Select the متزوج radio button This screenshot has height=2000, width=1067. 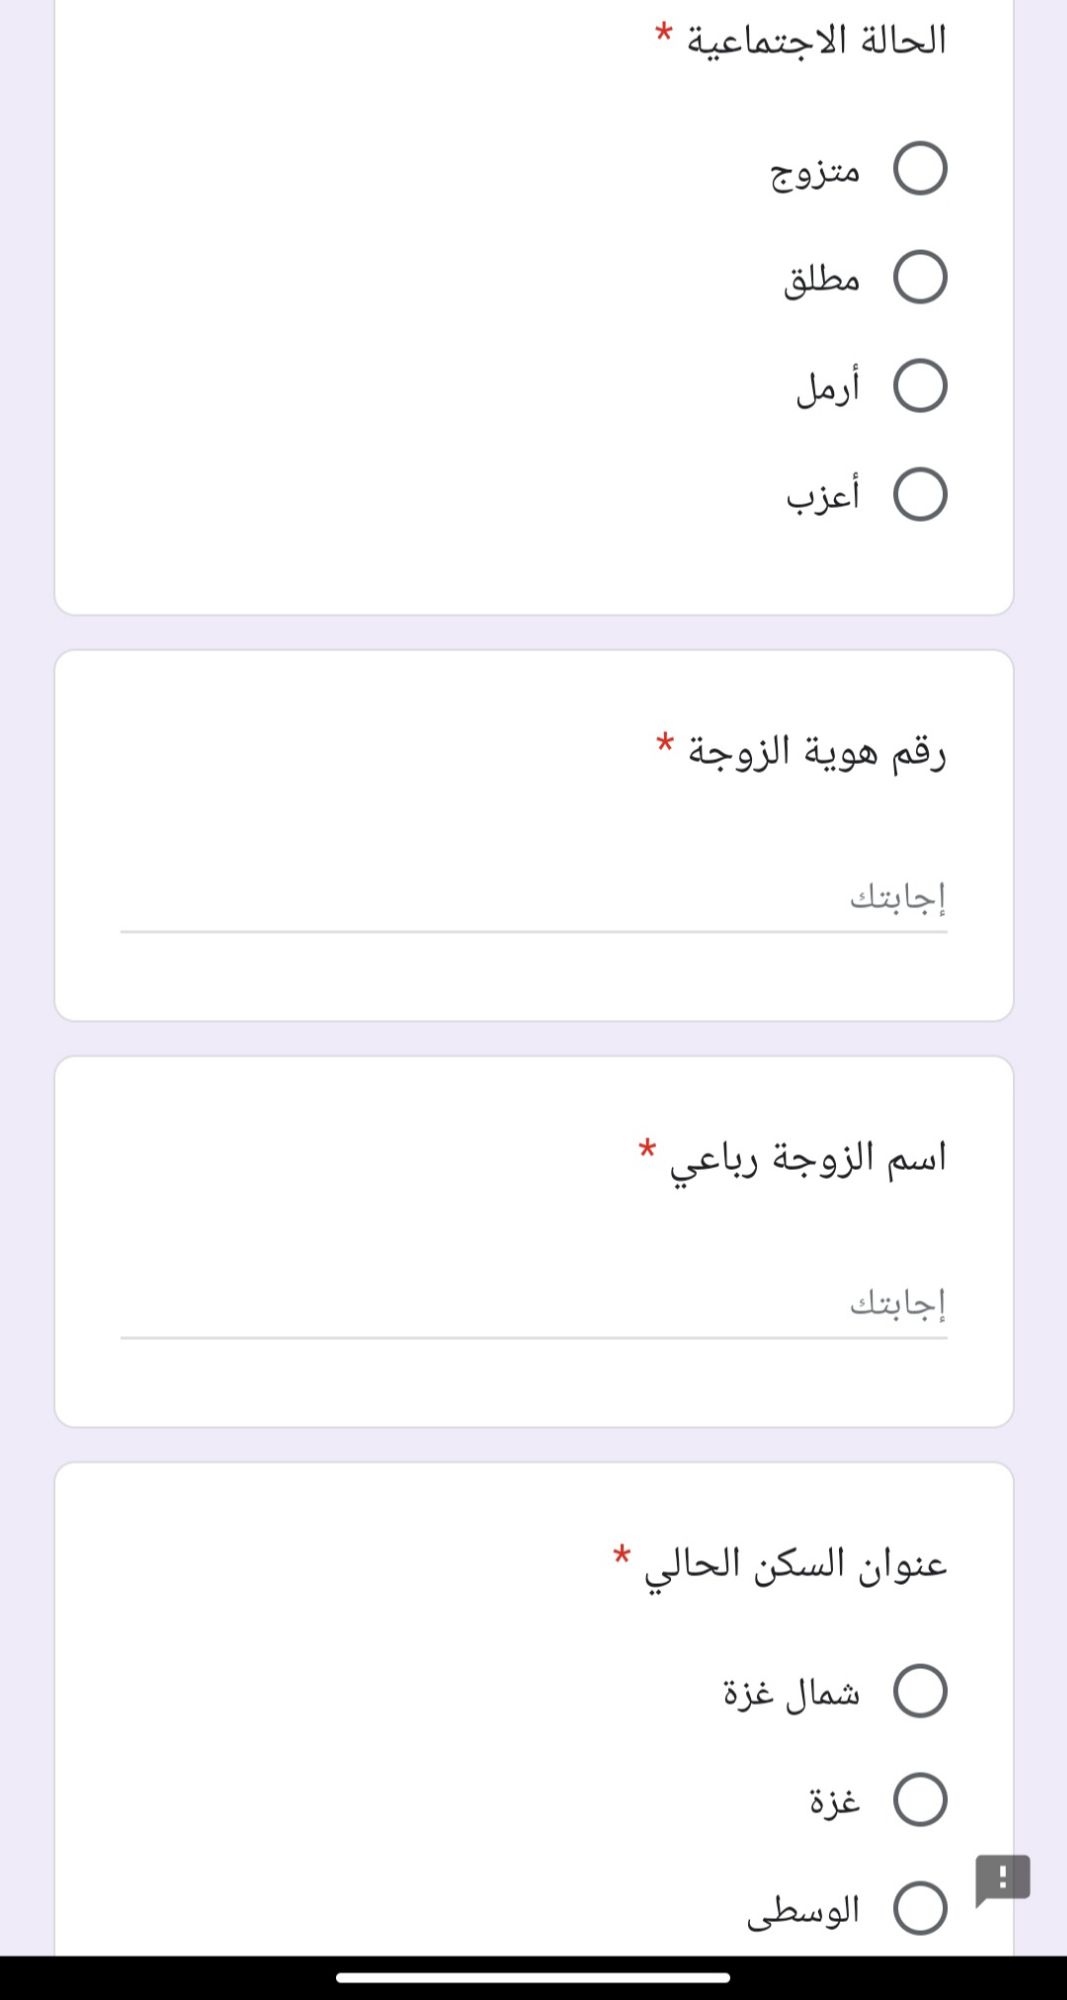[920, 168]
